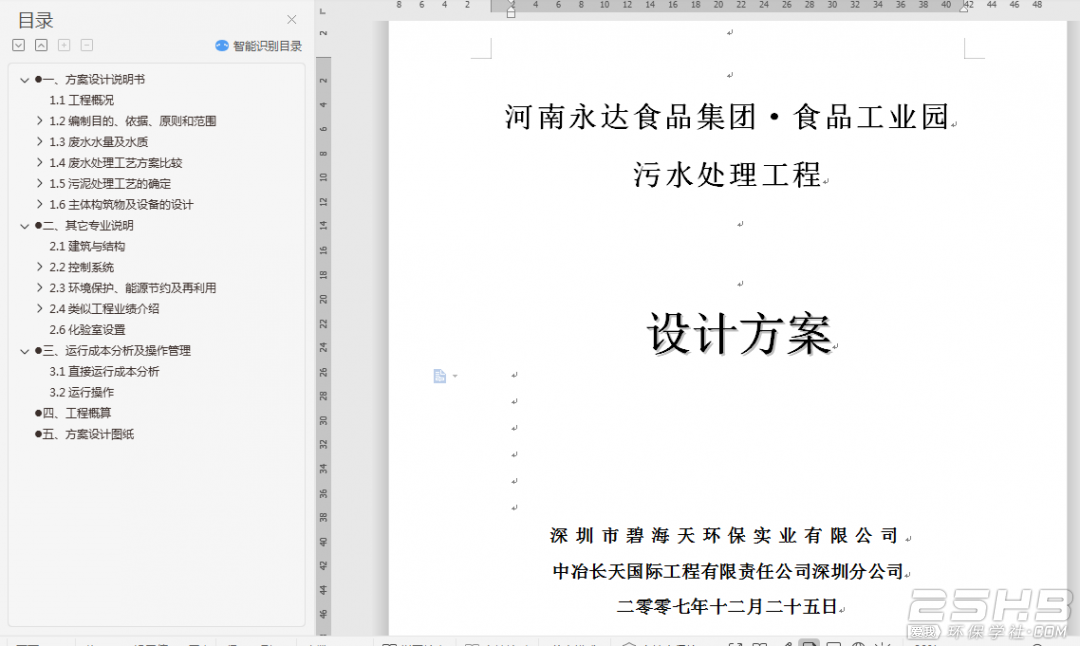Click the 深圳市碧海天环保实业有限公司 line
Image resolution: width=1080 pixels, height=646 pixels.
point(725,536)
